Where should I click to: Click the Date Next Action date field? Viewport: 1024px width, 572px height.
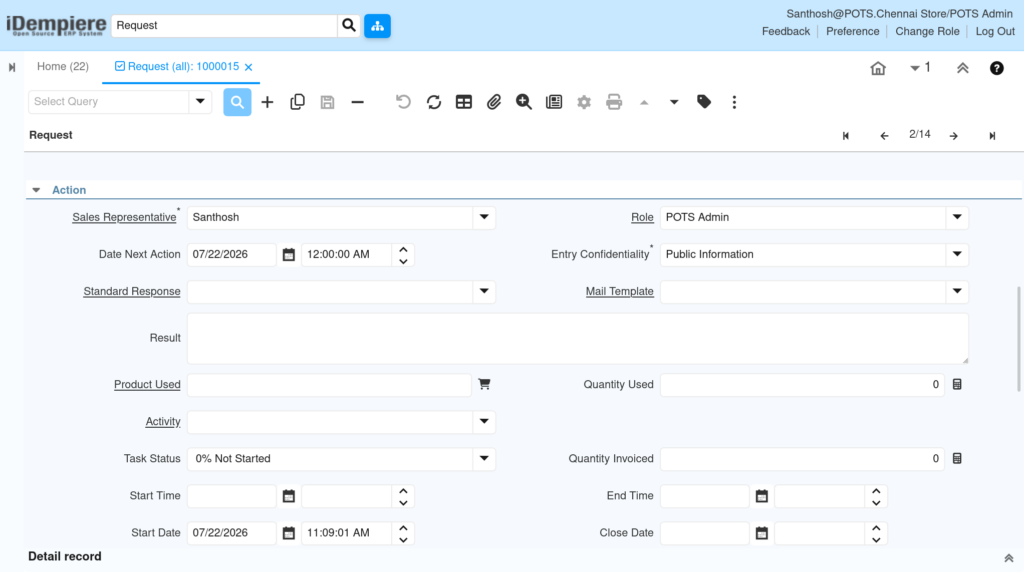pyautogui.click(x=232, y=255)
